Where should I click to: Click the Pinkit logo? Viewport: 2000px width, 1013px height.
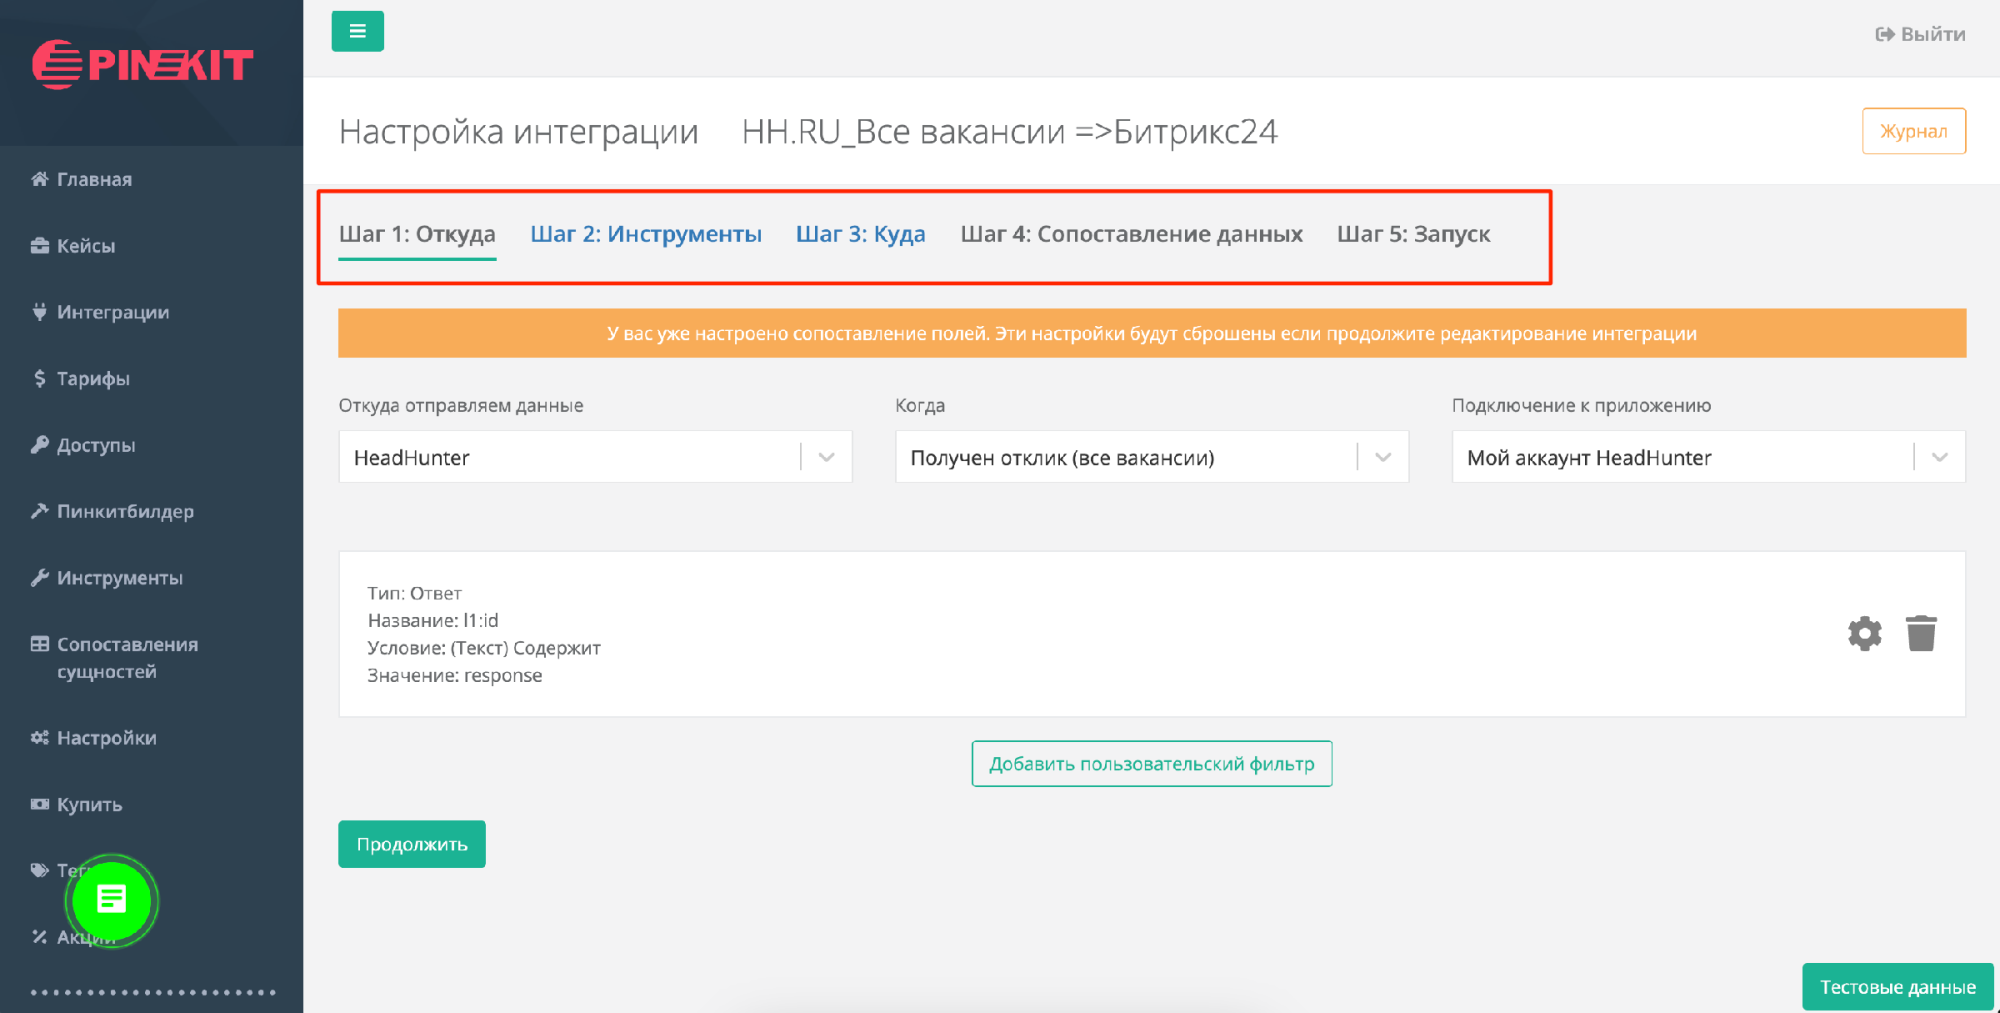(x=143, y=65)
